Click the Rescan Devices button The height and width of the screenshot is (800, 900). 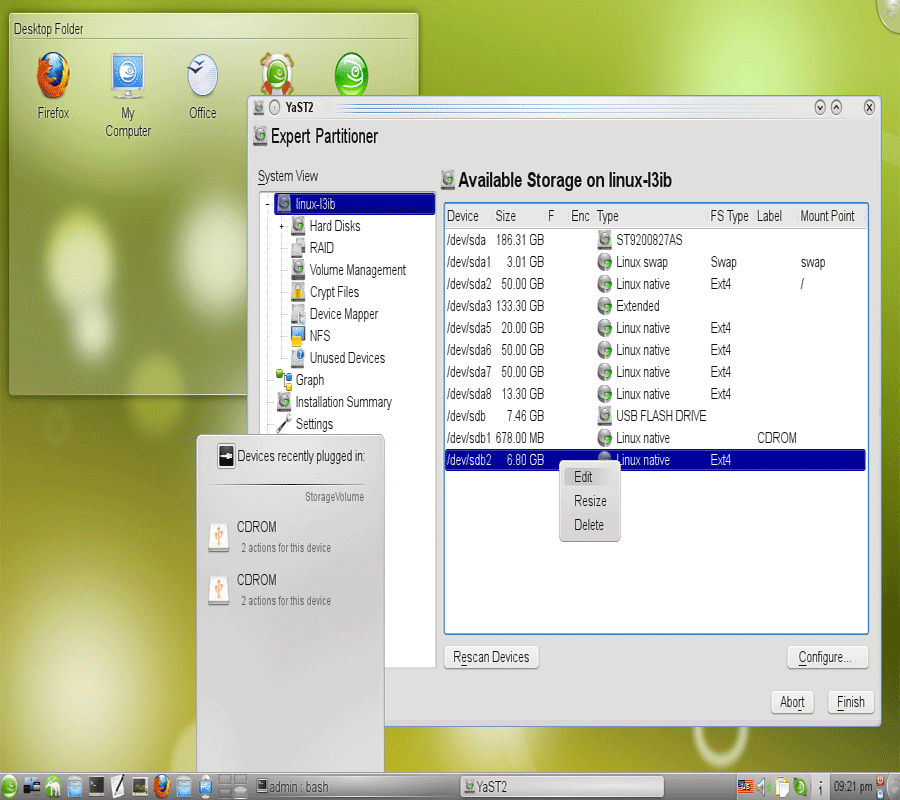[x=491, y=657]
